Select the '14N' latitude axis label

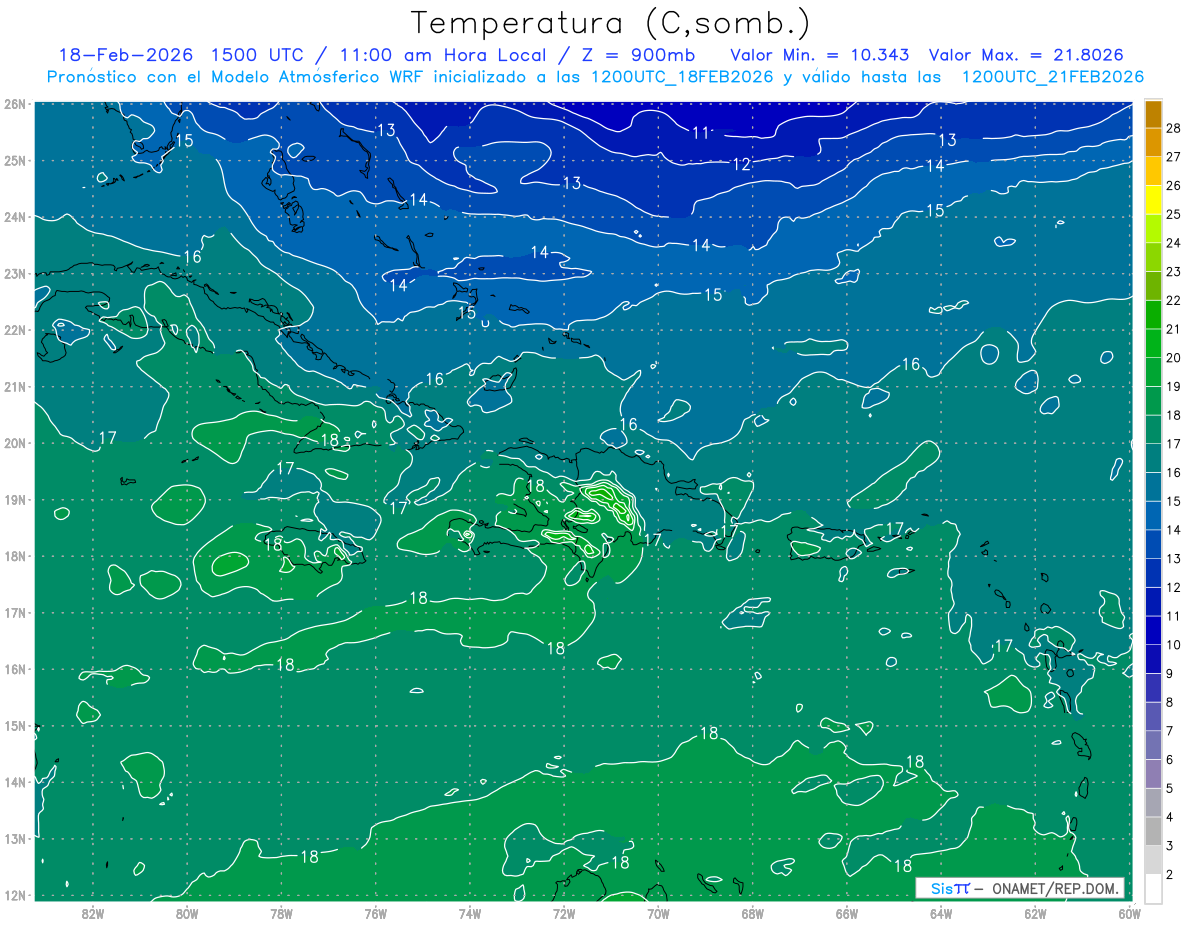(x=14, y=782)
